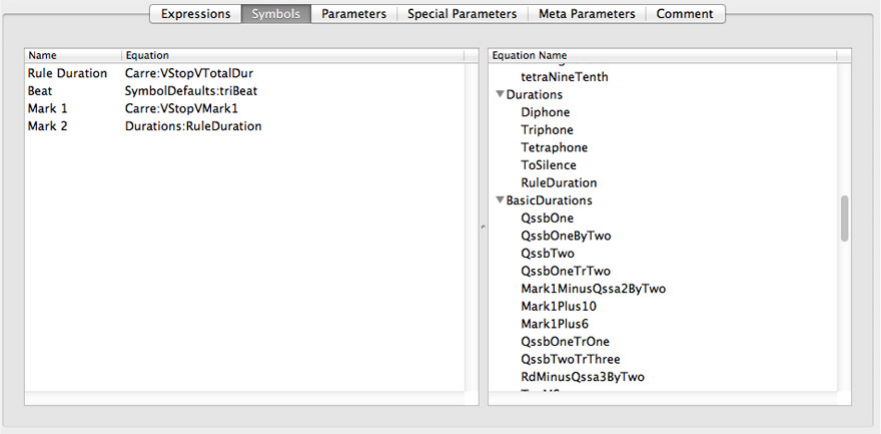Choose the Diphone equation
Viewport: 881px width, 434px height.
click(547, 113)
